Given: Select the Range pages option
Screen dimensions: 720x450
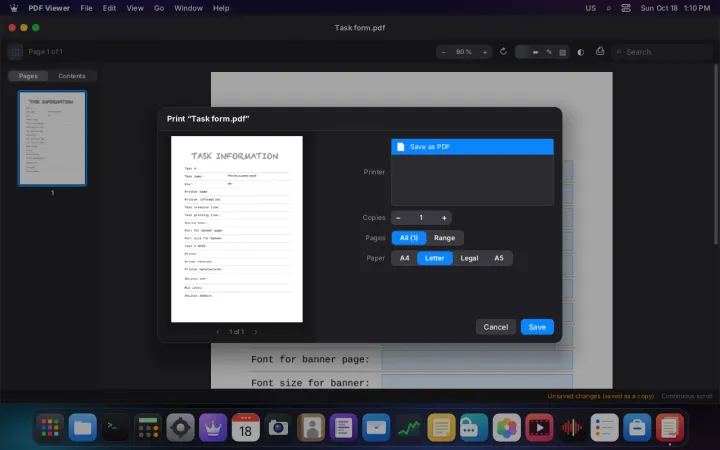Looking at the screenshot, I should [444, 238].
